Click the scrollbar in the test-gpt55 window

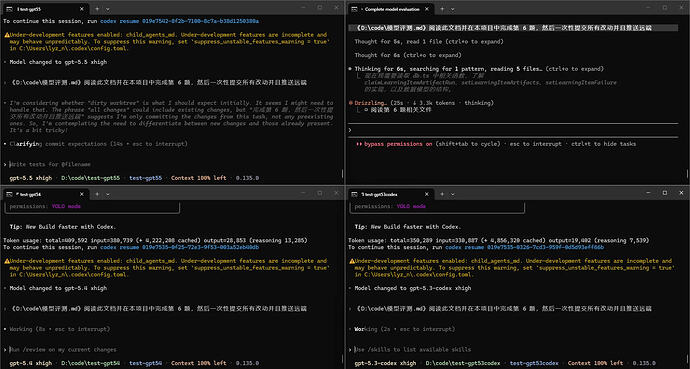click(x=343, y=174)
